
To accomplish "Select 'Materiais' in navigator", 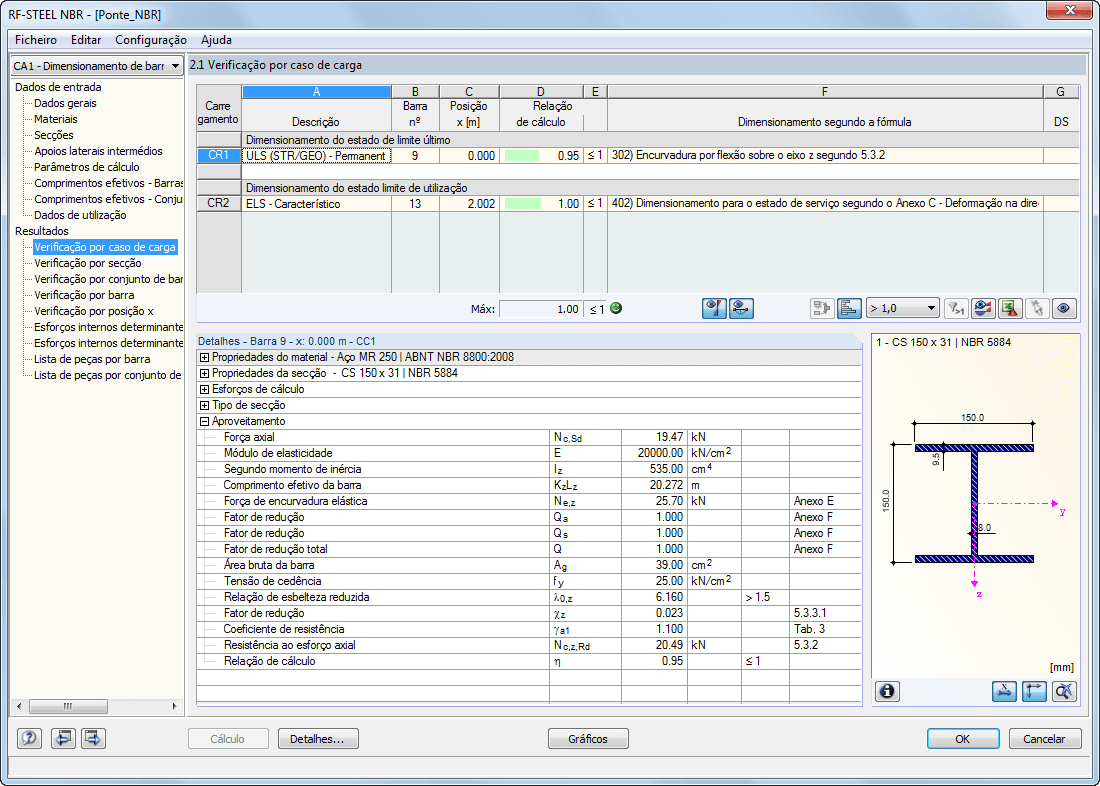I will 56,119.
